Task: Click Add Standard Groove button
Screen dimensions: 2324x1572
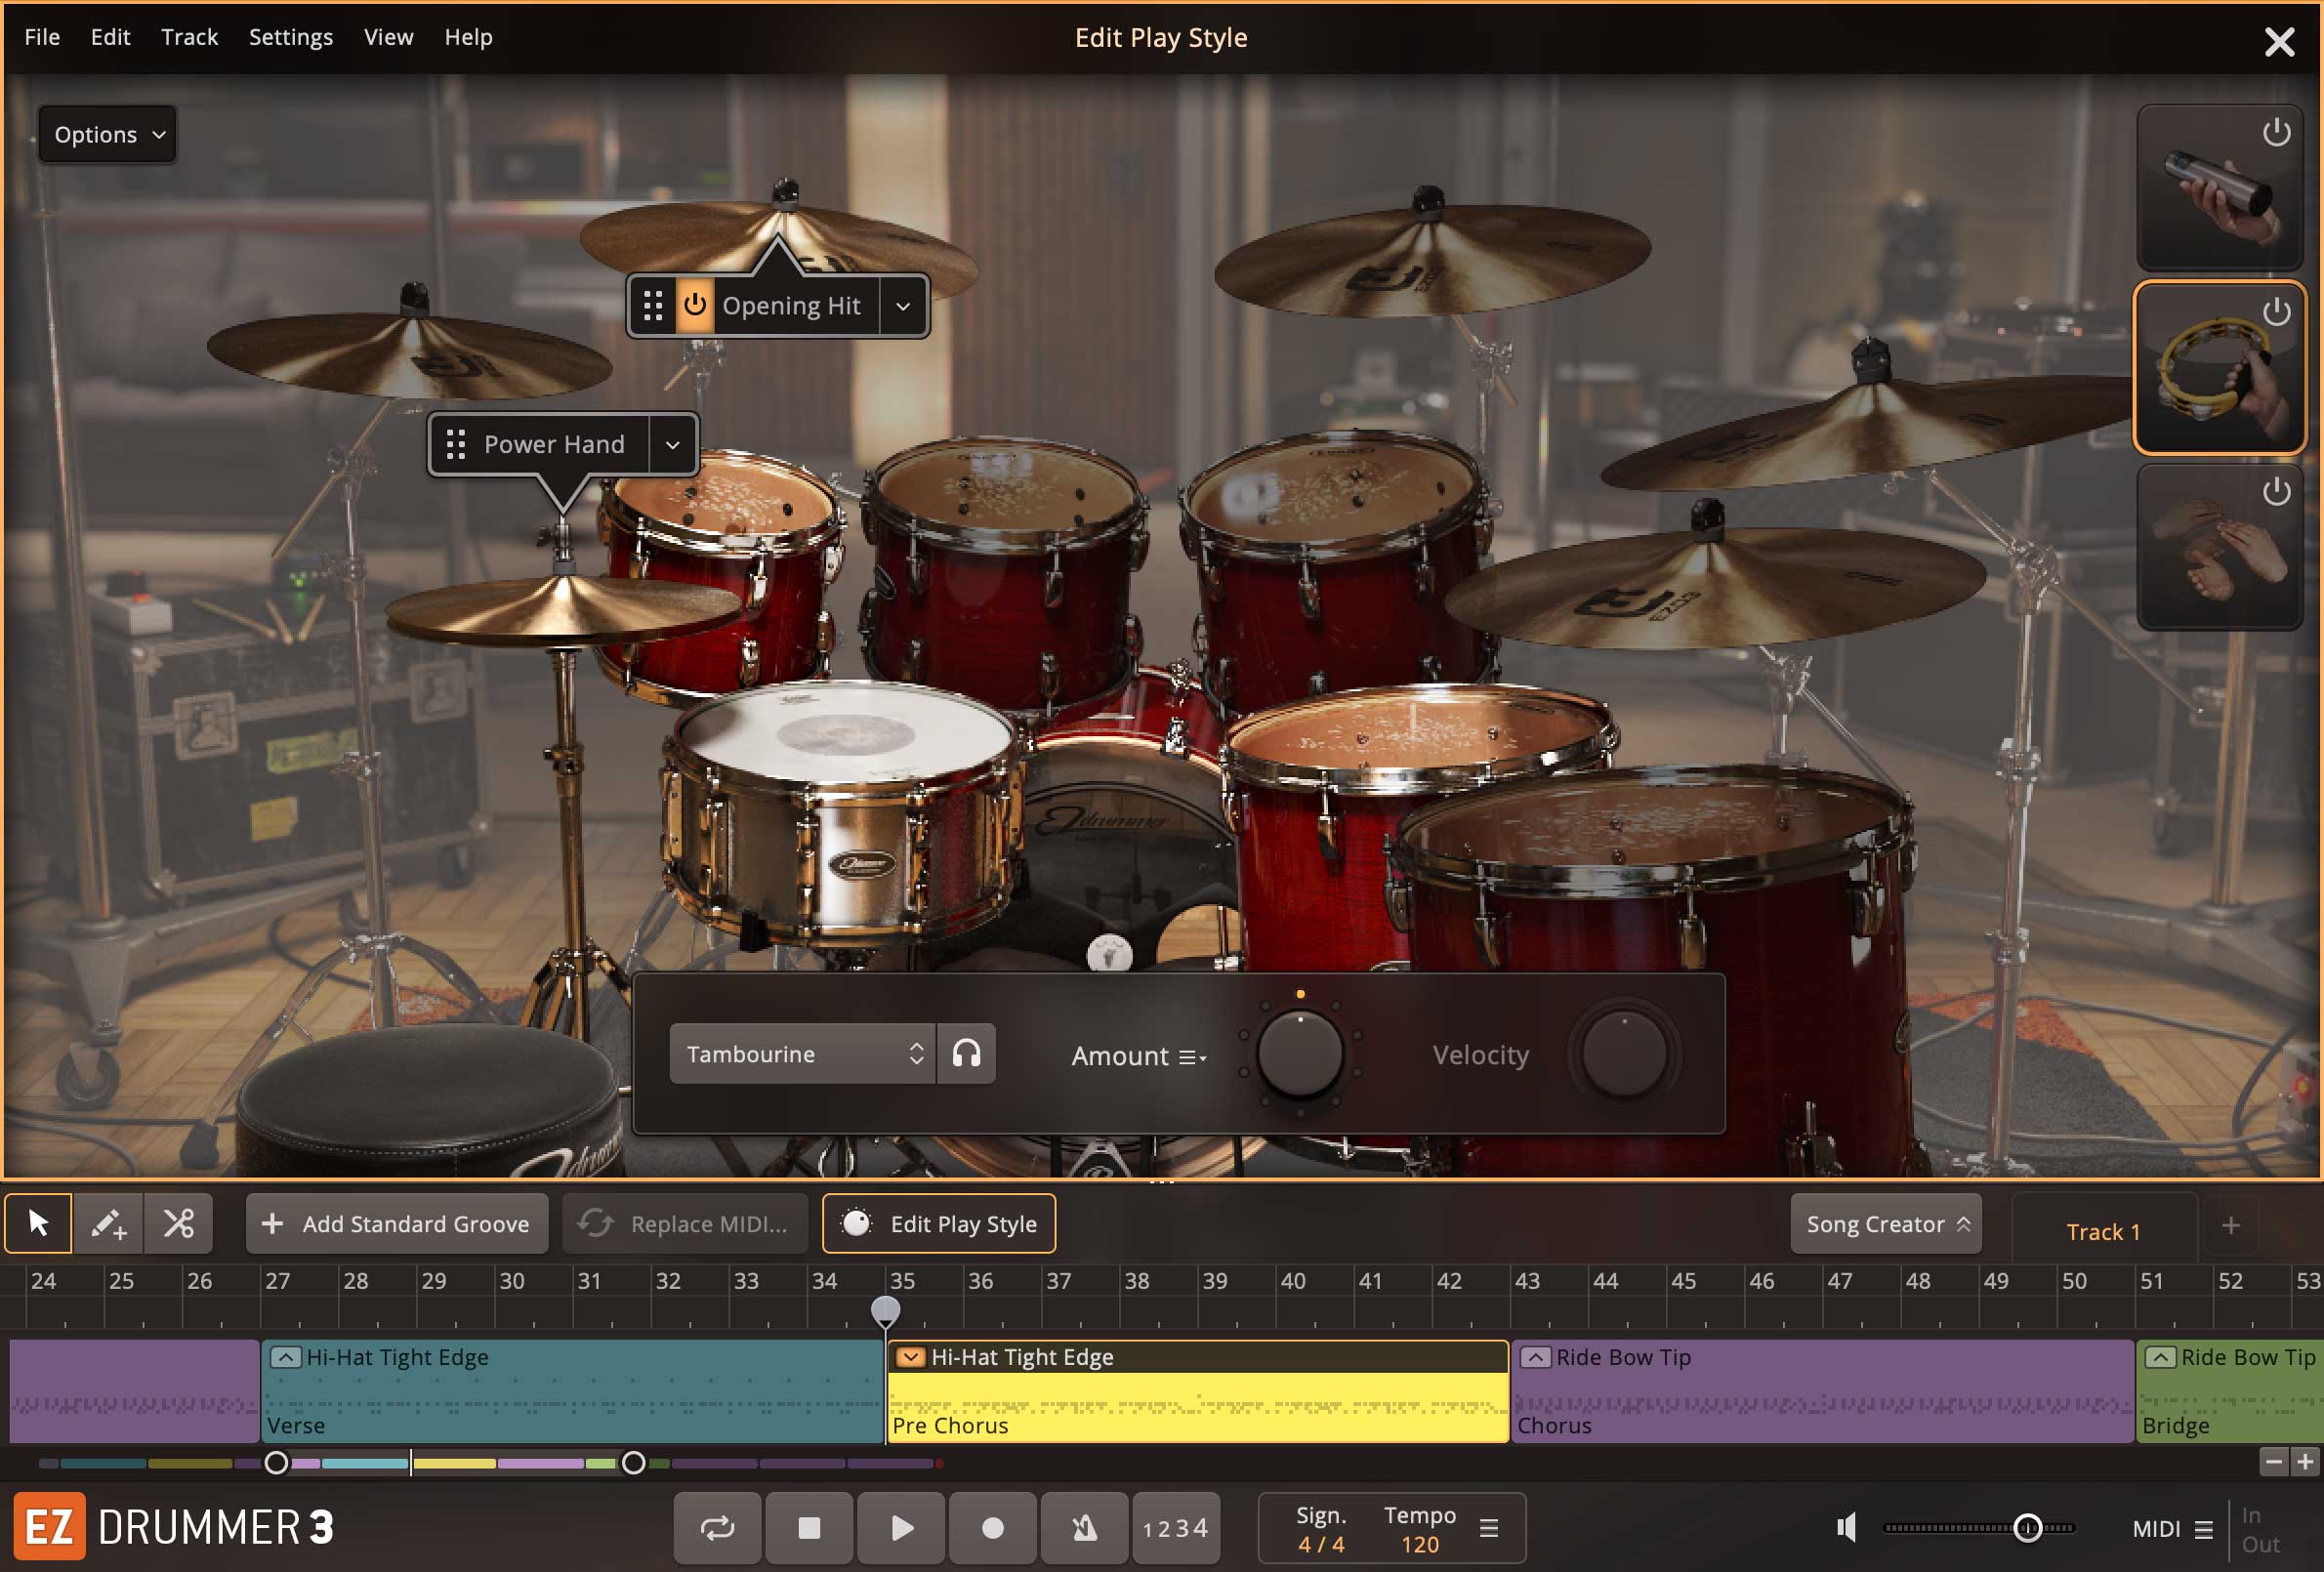Action: click(x=397, y=1223)
